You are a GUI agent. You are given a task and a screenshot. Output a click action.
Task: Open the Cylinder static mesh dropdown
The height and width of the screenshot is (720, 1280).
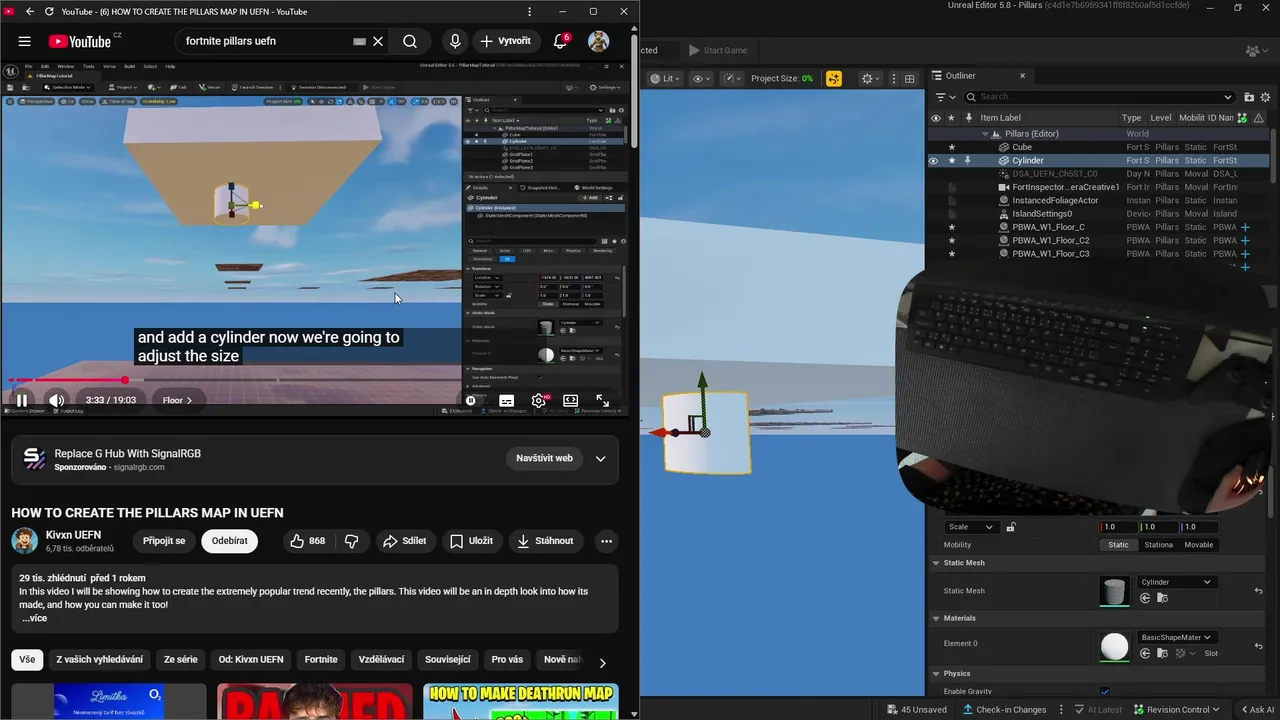tap(1176, 582)
